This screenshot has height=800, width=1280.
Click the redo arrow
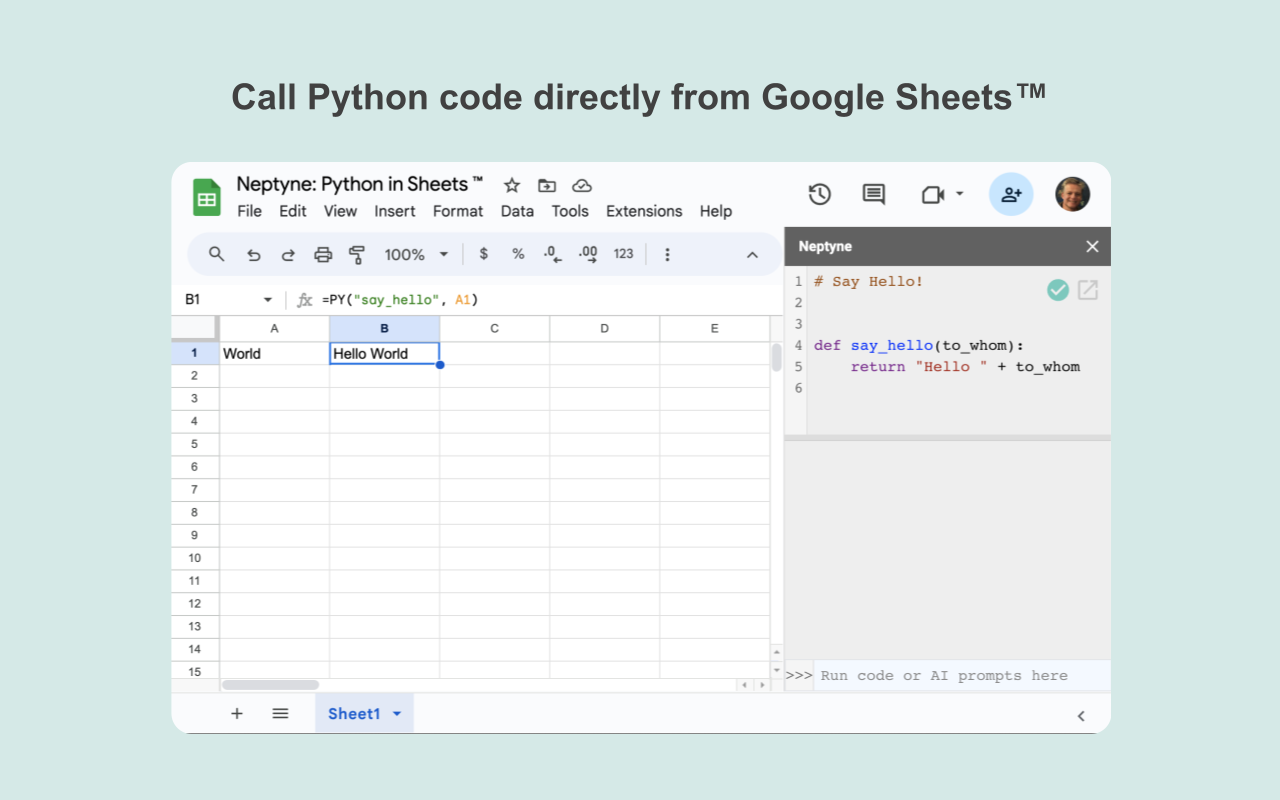[x=288, y=255]
